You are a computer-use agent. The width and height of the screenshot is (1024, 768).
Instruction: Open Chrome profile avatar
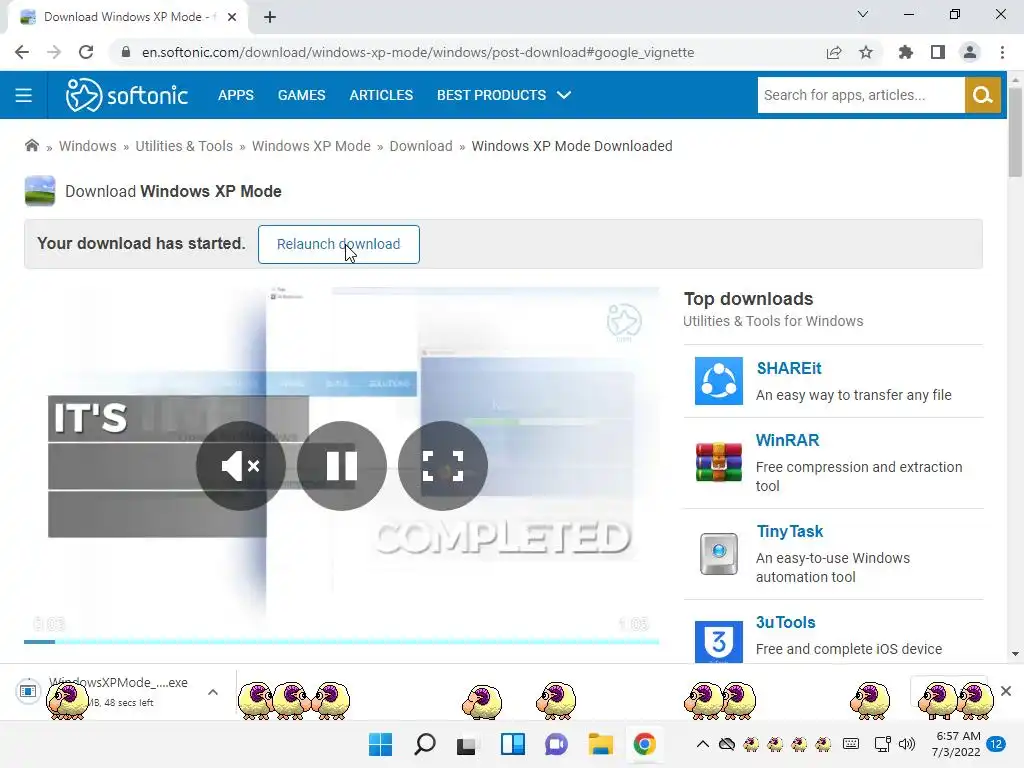click(x=970, y=52)
